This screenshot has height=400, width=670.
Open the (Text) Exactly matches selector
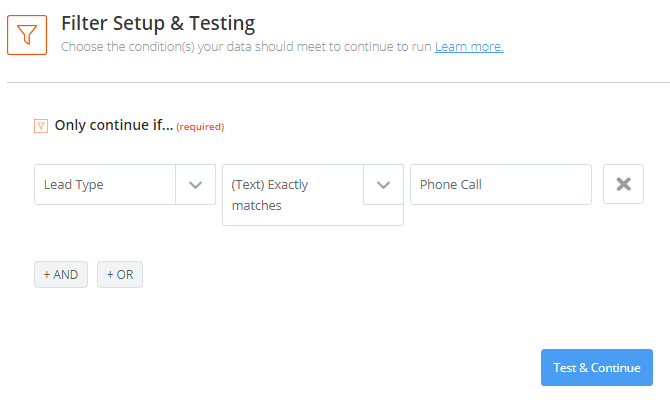[313, 195]
